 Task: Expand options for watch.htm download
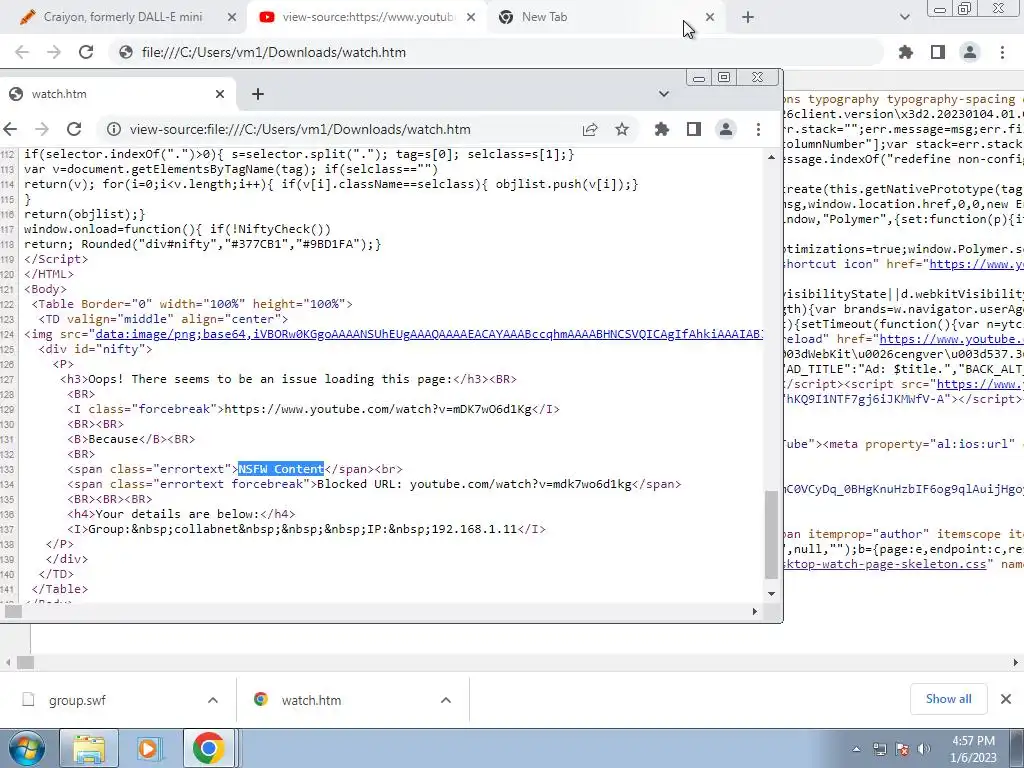point(446,700)
